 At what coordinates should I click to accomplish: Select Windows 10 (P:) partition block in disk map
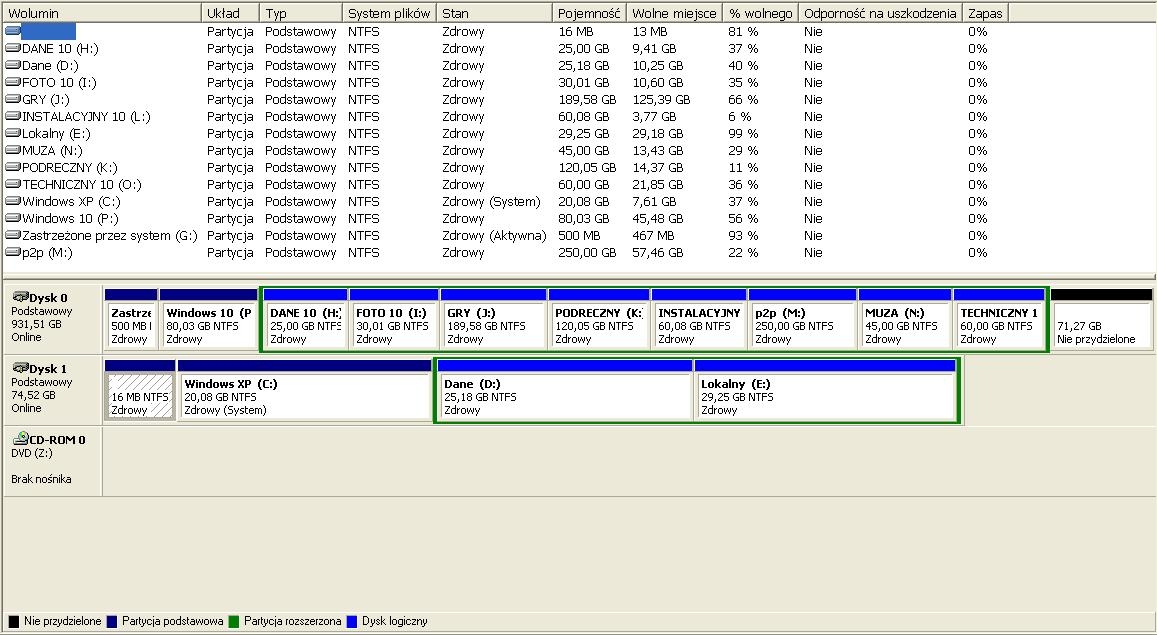point(208,319)
